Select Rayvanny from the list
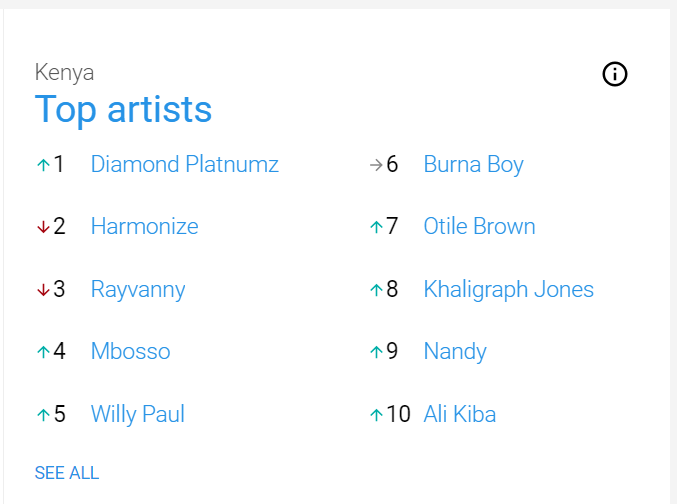This screenshot has width=677, height=504. (x=138, y=289)
